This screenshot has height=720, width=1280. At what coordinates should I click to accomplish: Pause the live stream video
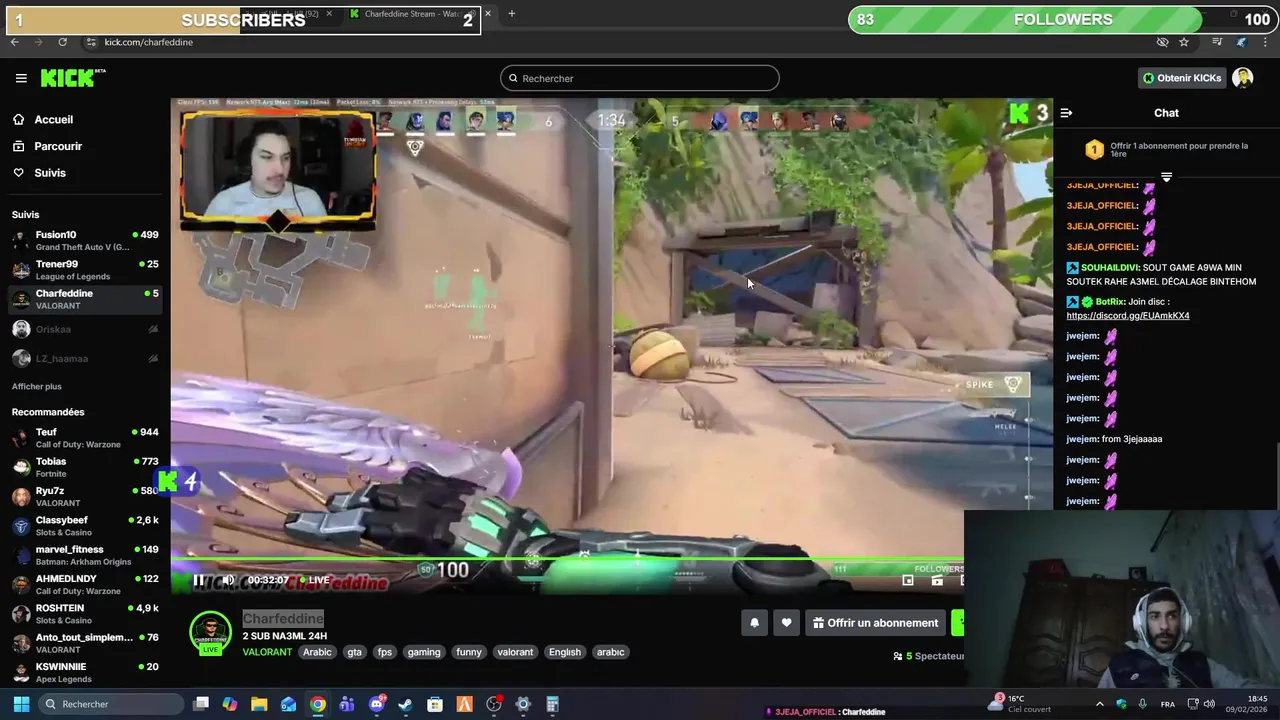pyautogui.click(x=198, y=580)
